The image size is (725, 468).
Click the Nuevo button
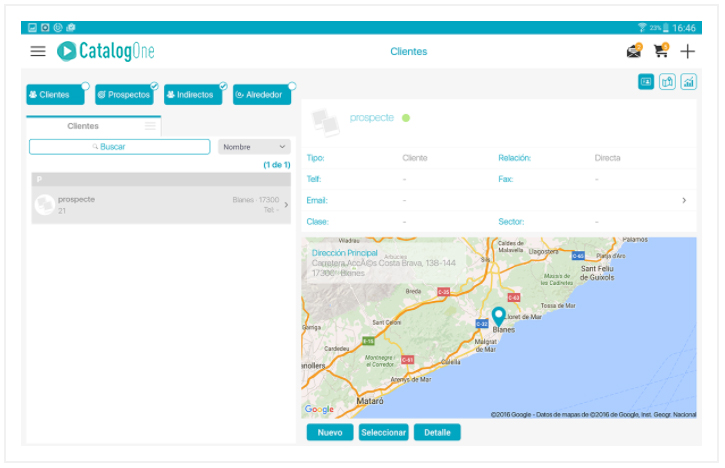(330, 432)
